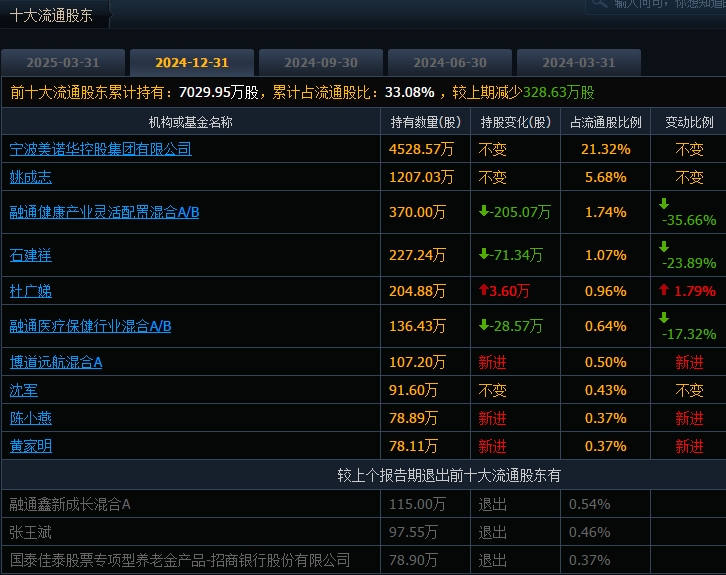Click shareholder 石建祥 link
This screenshot has height=575, width=726.
[x=30, y=255]
